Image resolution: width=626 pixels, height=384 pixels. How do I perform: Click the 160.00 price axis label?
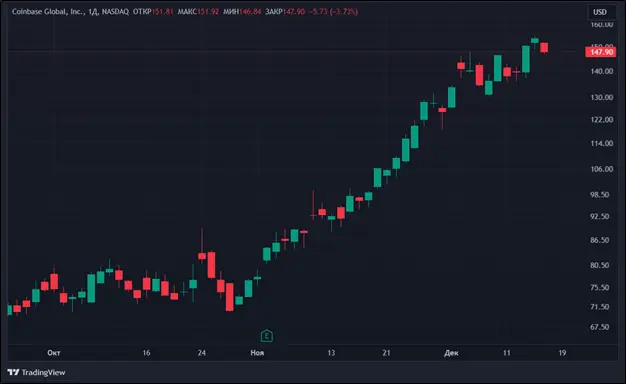[x=602, y=24]
